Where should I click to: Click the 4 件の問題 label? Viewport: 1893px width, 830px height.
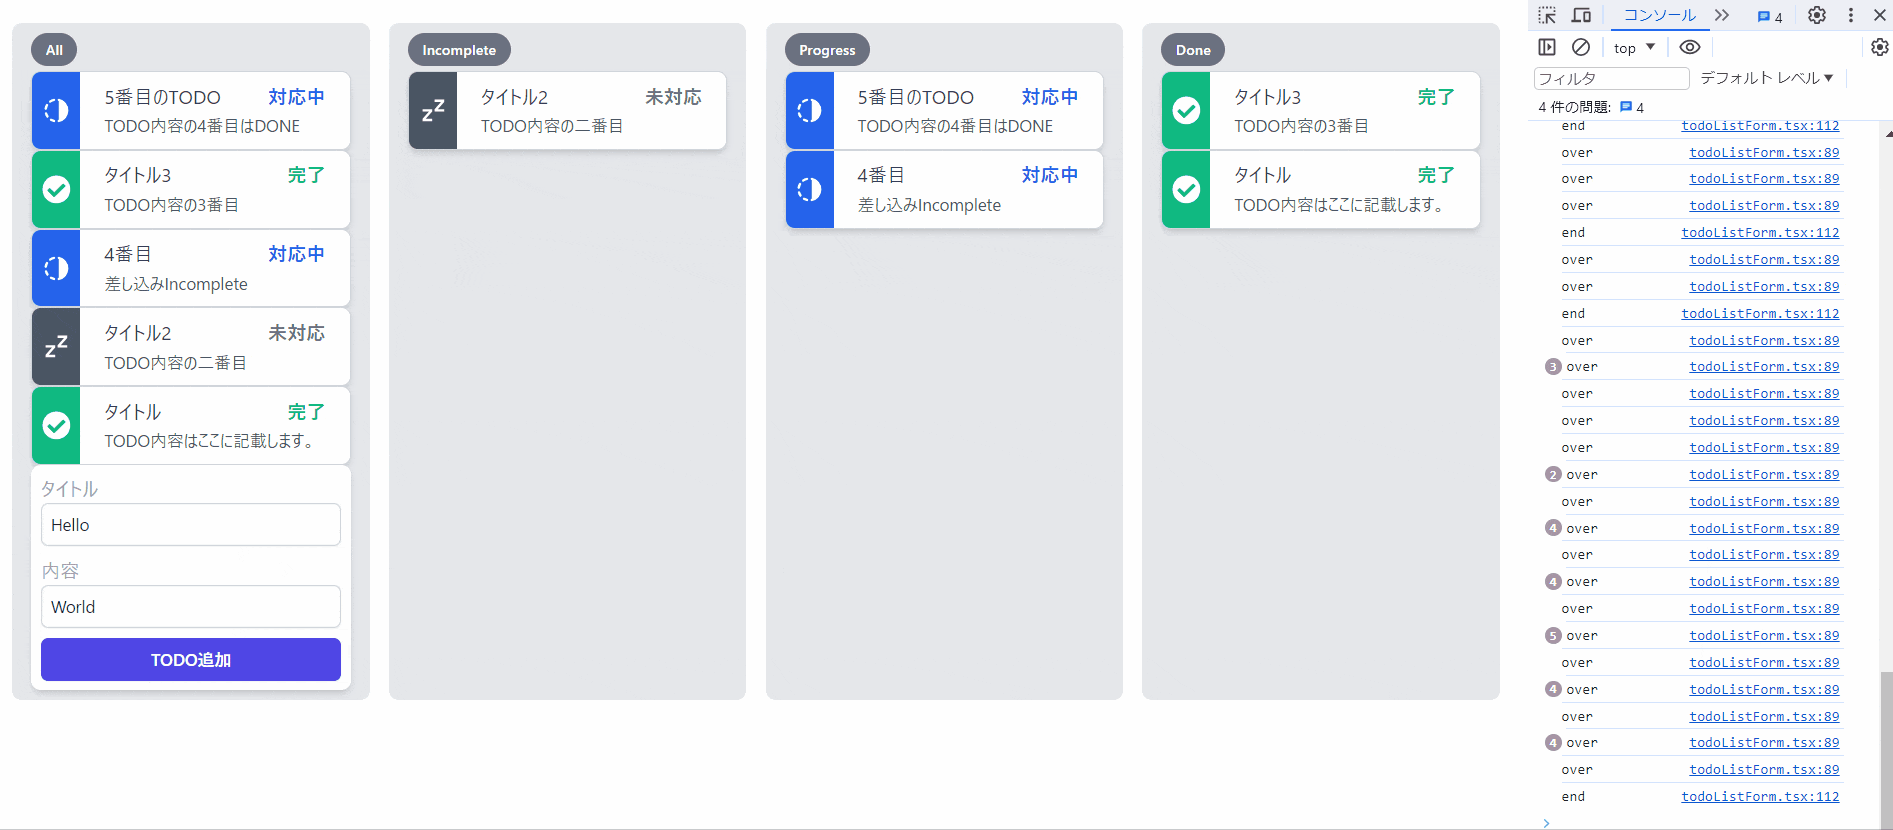point(1574,107)
